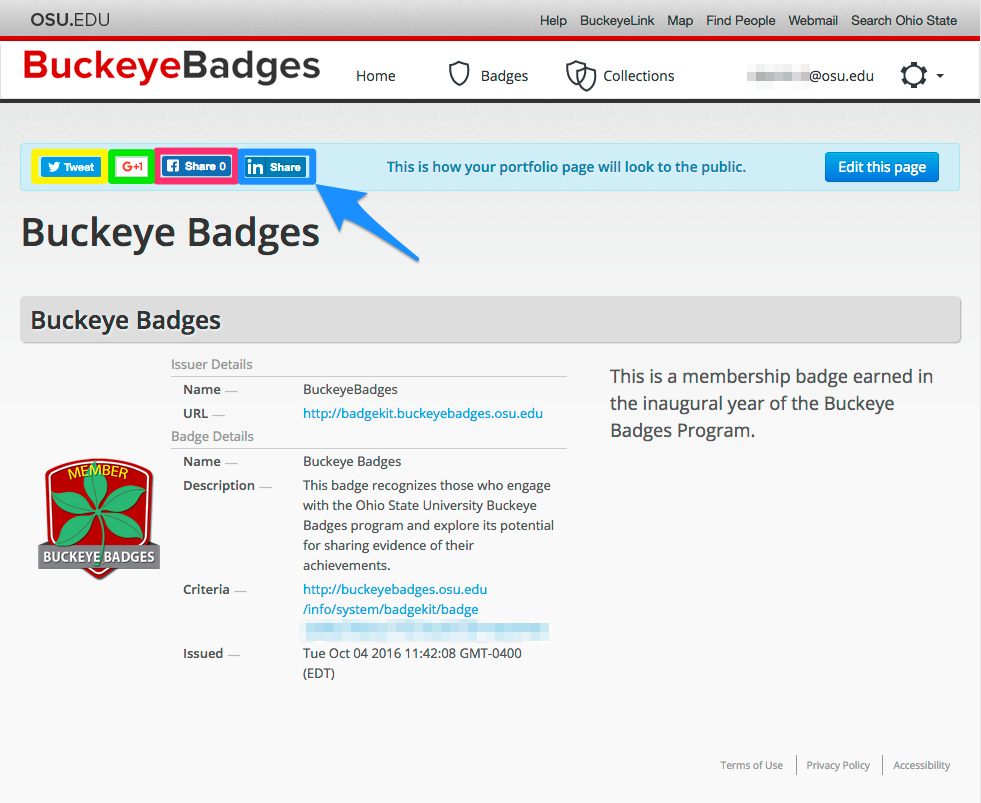
Task: Click the Buckeye Badges member badge image
Action: 99,518
